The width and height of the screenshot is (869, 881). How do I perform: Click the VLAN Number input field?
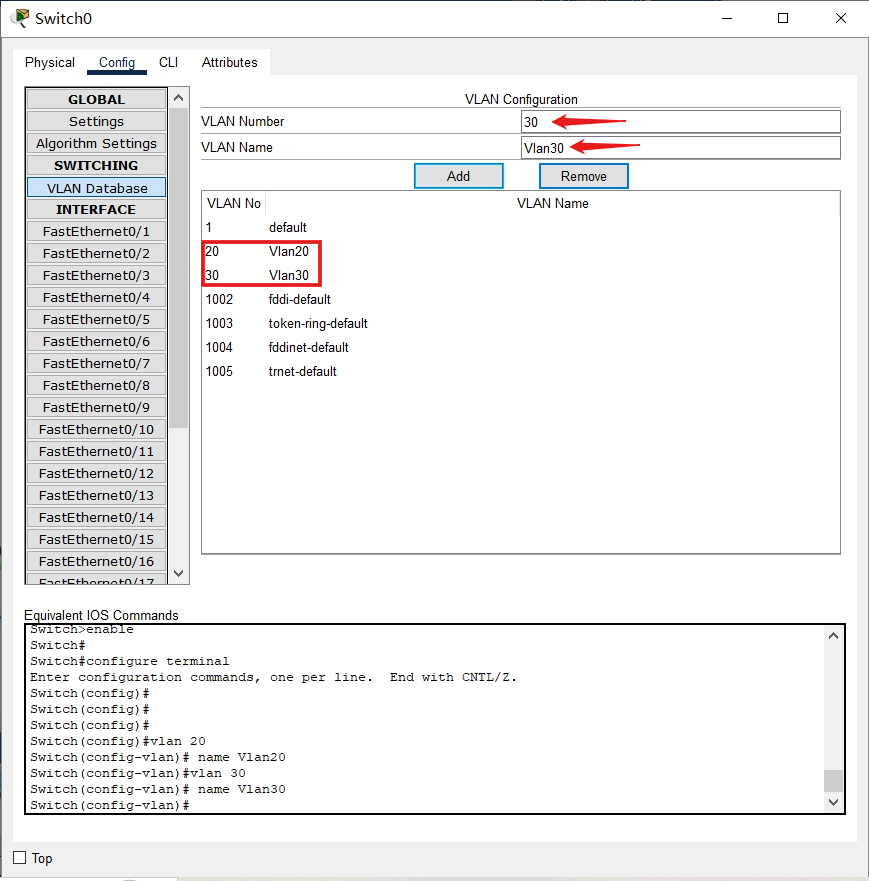680,122
